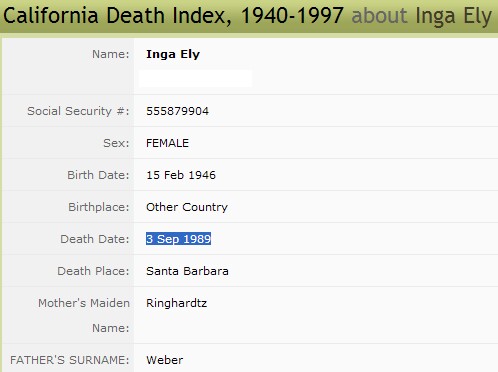
Task: Click the highlighted death date 3 Sep 1989
Action: tap(178, 239)
